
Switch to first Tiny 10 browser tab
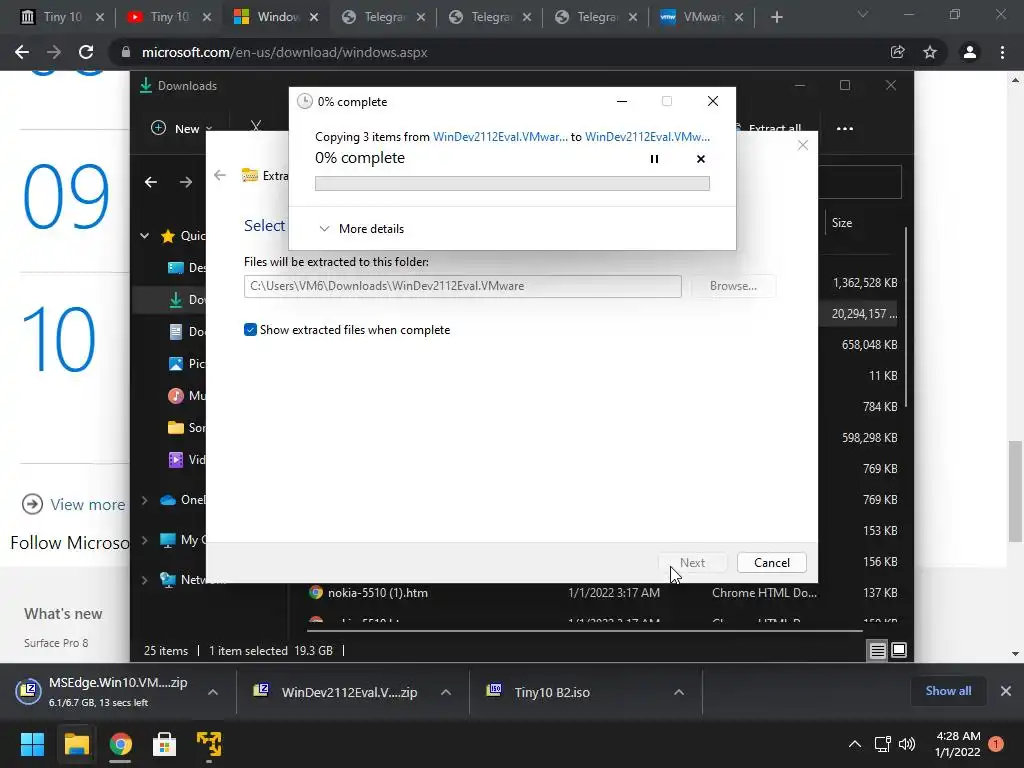coord(63,17)
